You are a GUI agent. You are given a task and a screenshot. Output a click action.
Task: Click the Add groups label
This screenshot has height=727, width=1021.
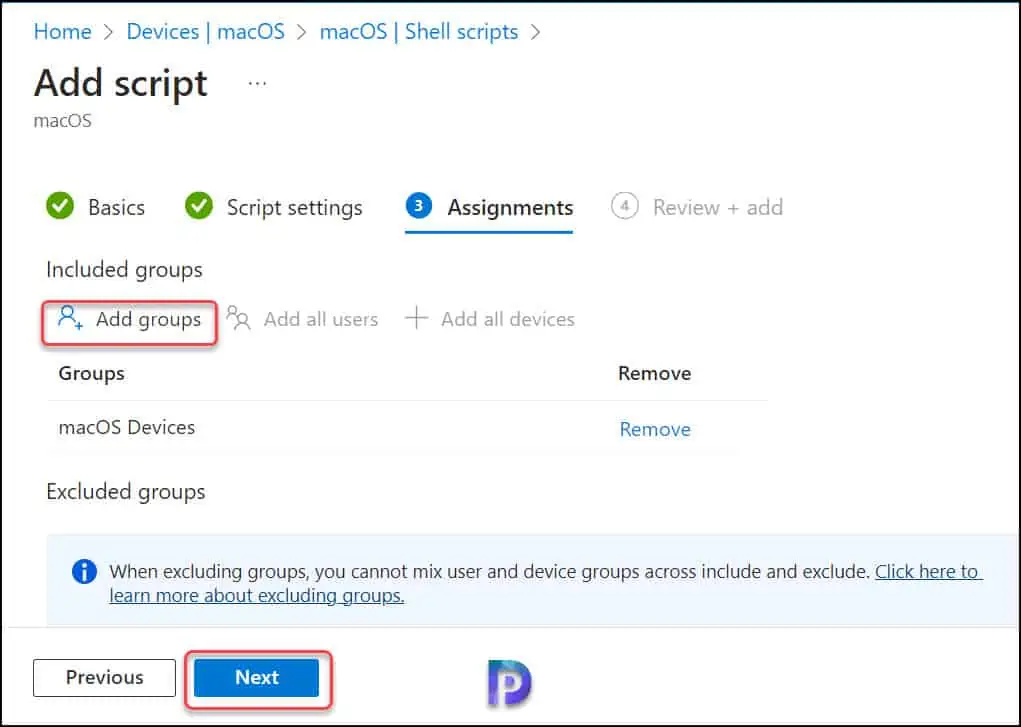click(148, 319)
